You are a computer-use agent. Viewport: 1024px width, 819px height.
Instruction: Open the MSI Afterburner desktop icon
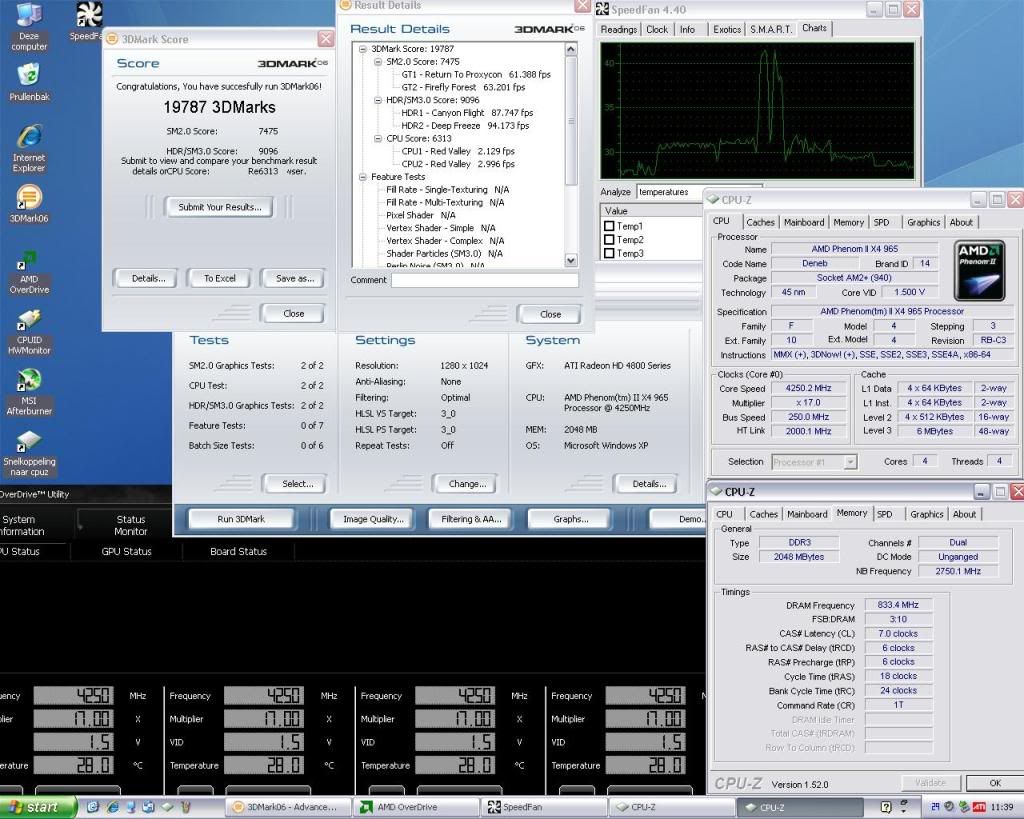29,381
